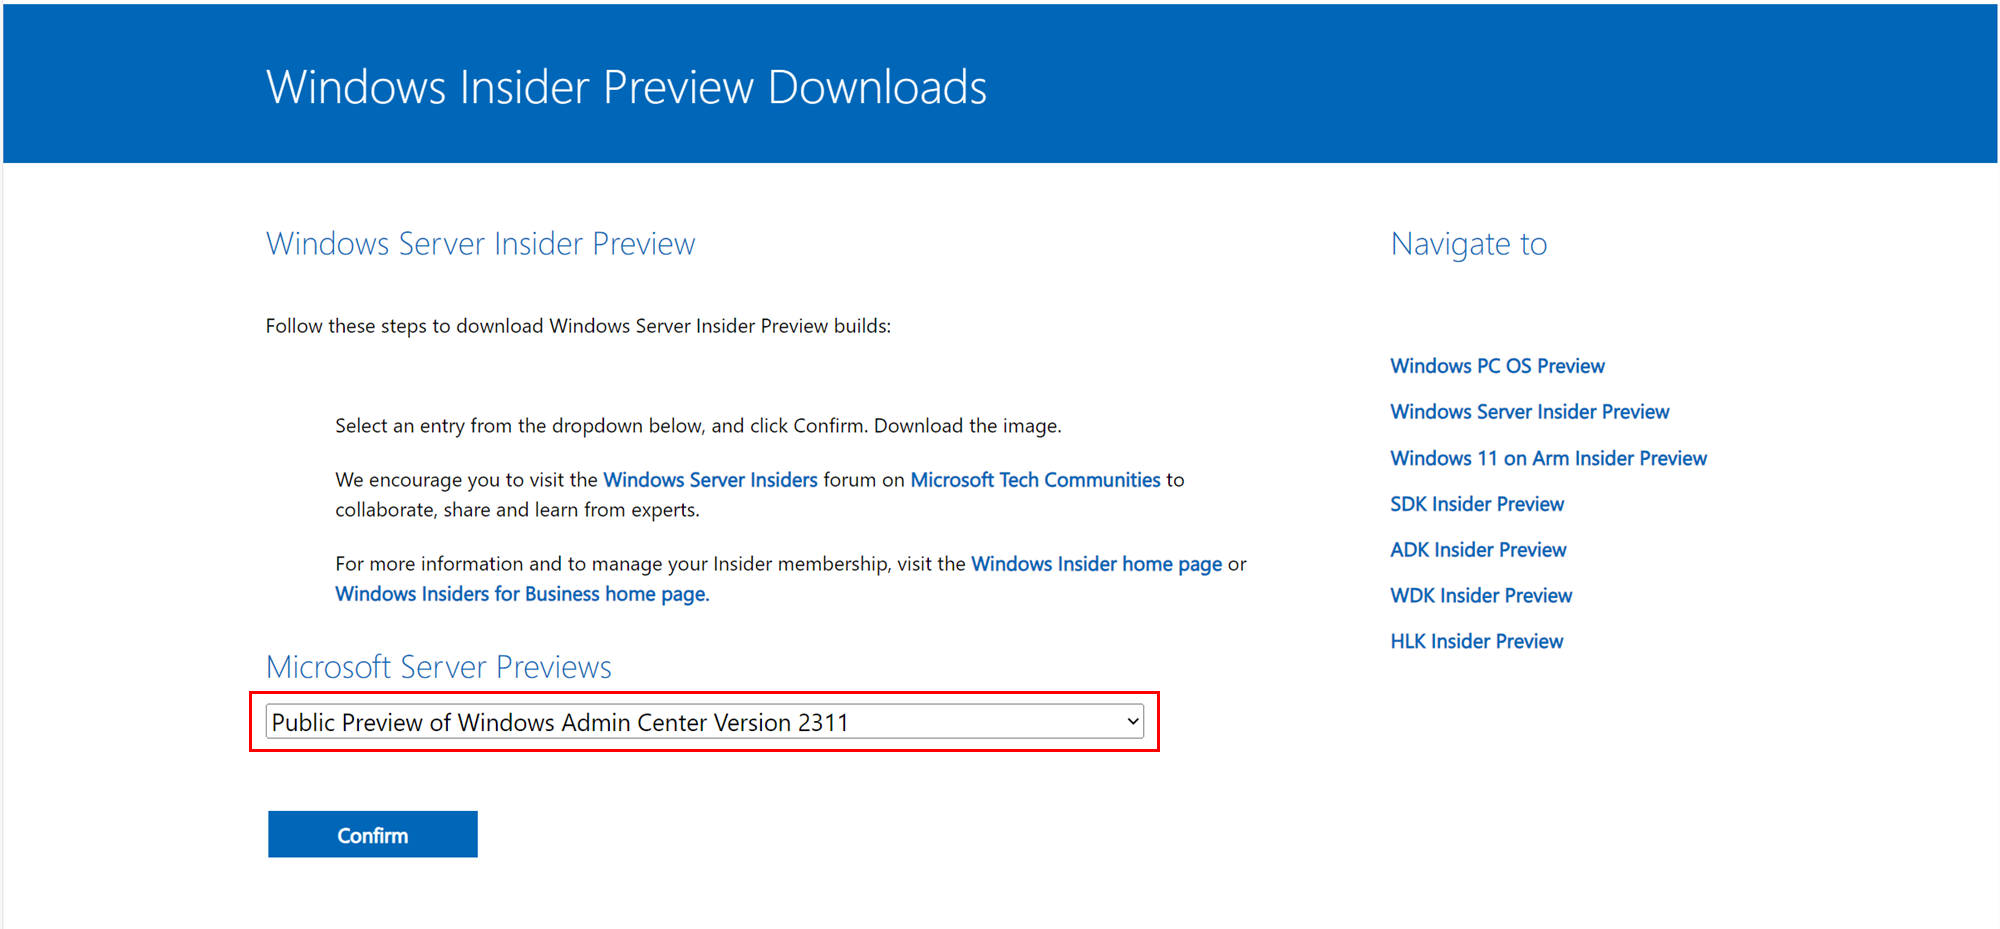The height and width of the screenshot is (929, 2000).
Task: Open the Windows Server Insiders forum link
Action: [710, 480]
